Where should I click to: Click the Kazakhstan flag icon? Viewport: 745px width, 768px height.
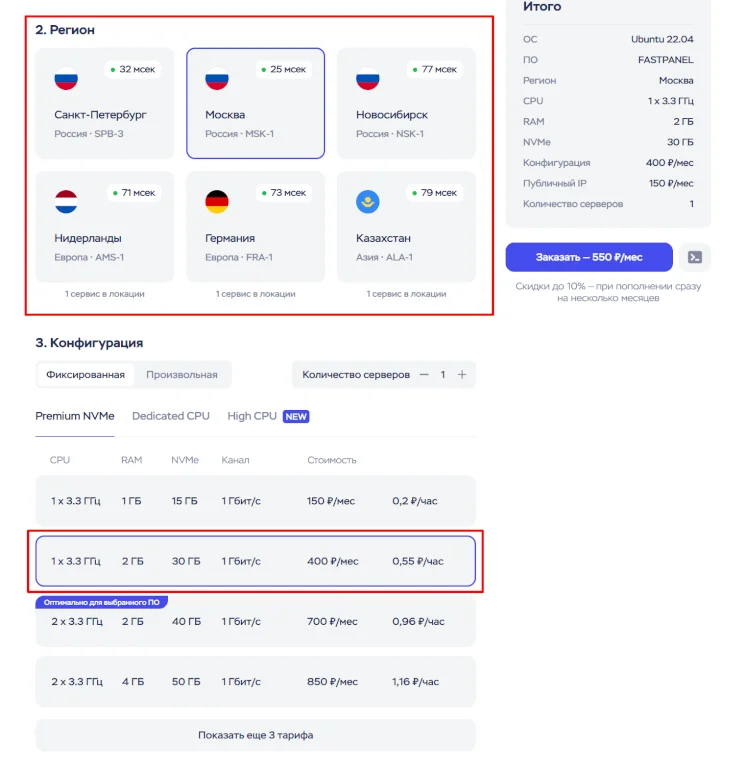click(368, 202)
